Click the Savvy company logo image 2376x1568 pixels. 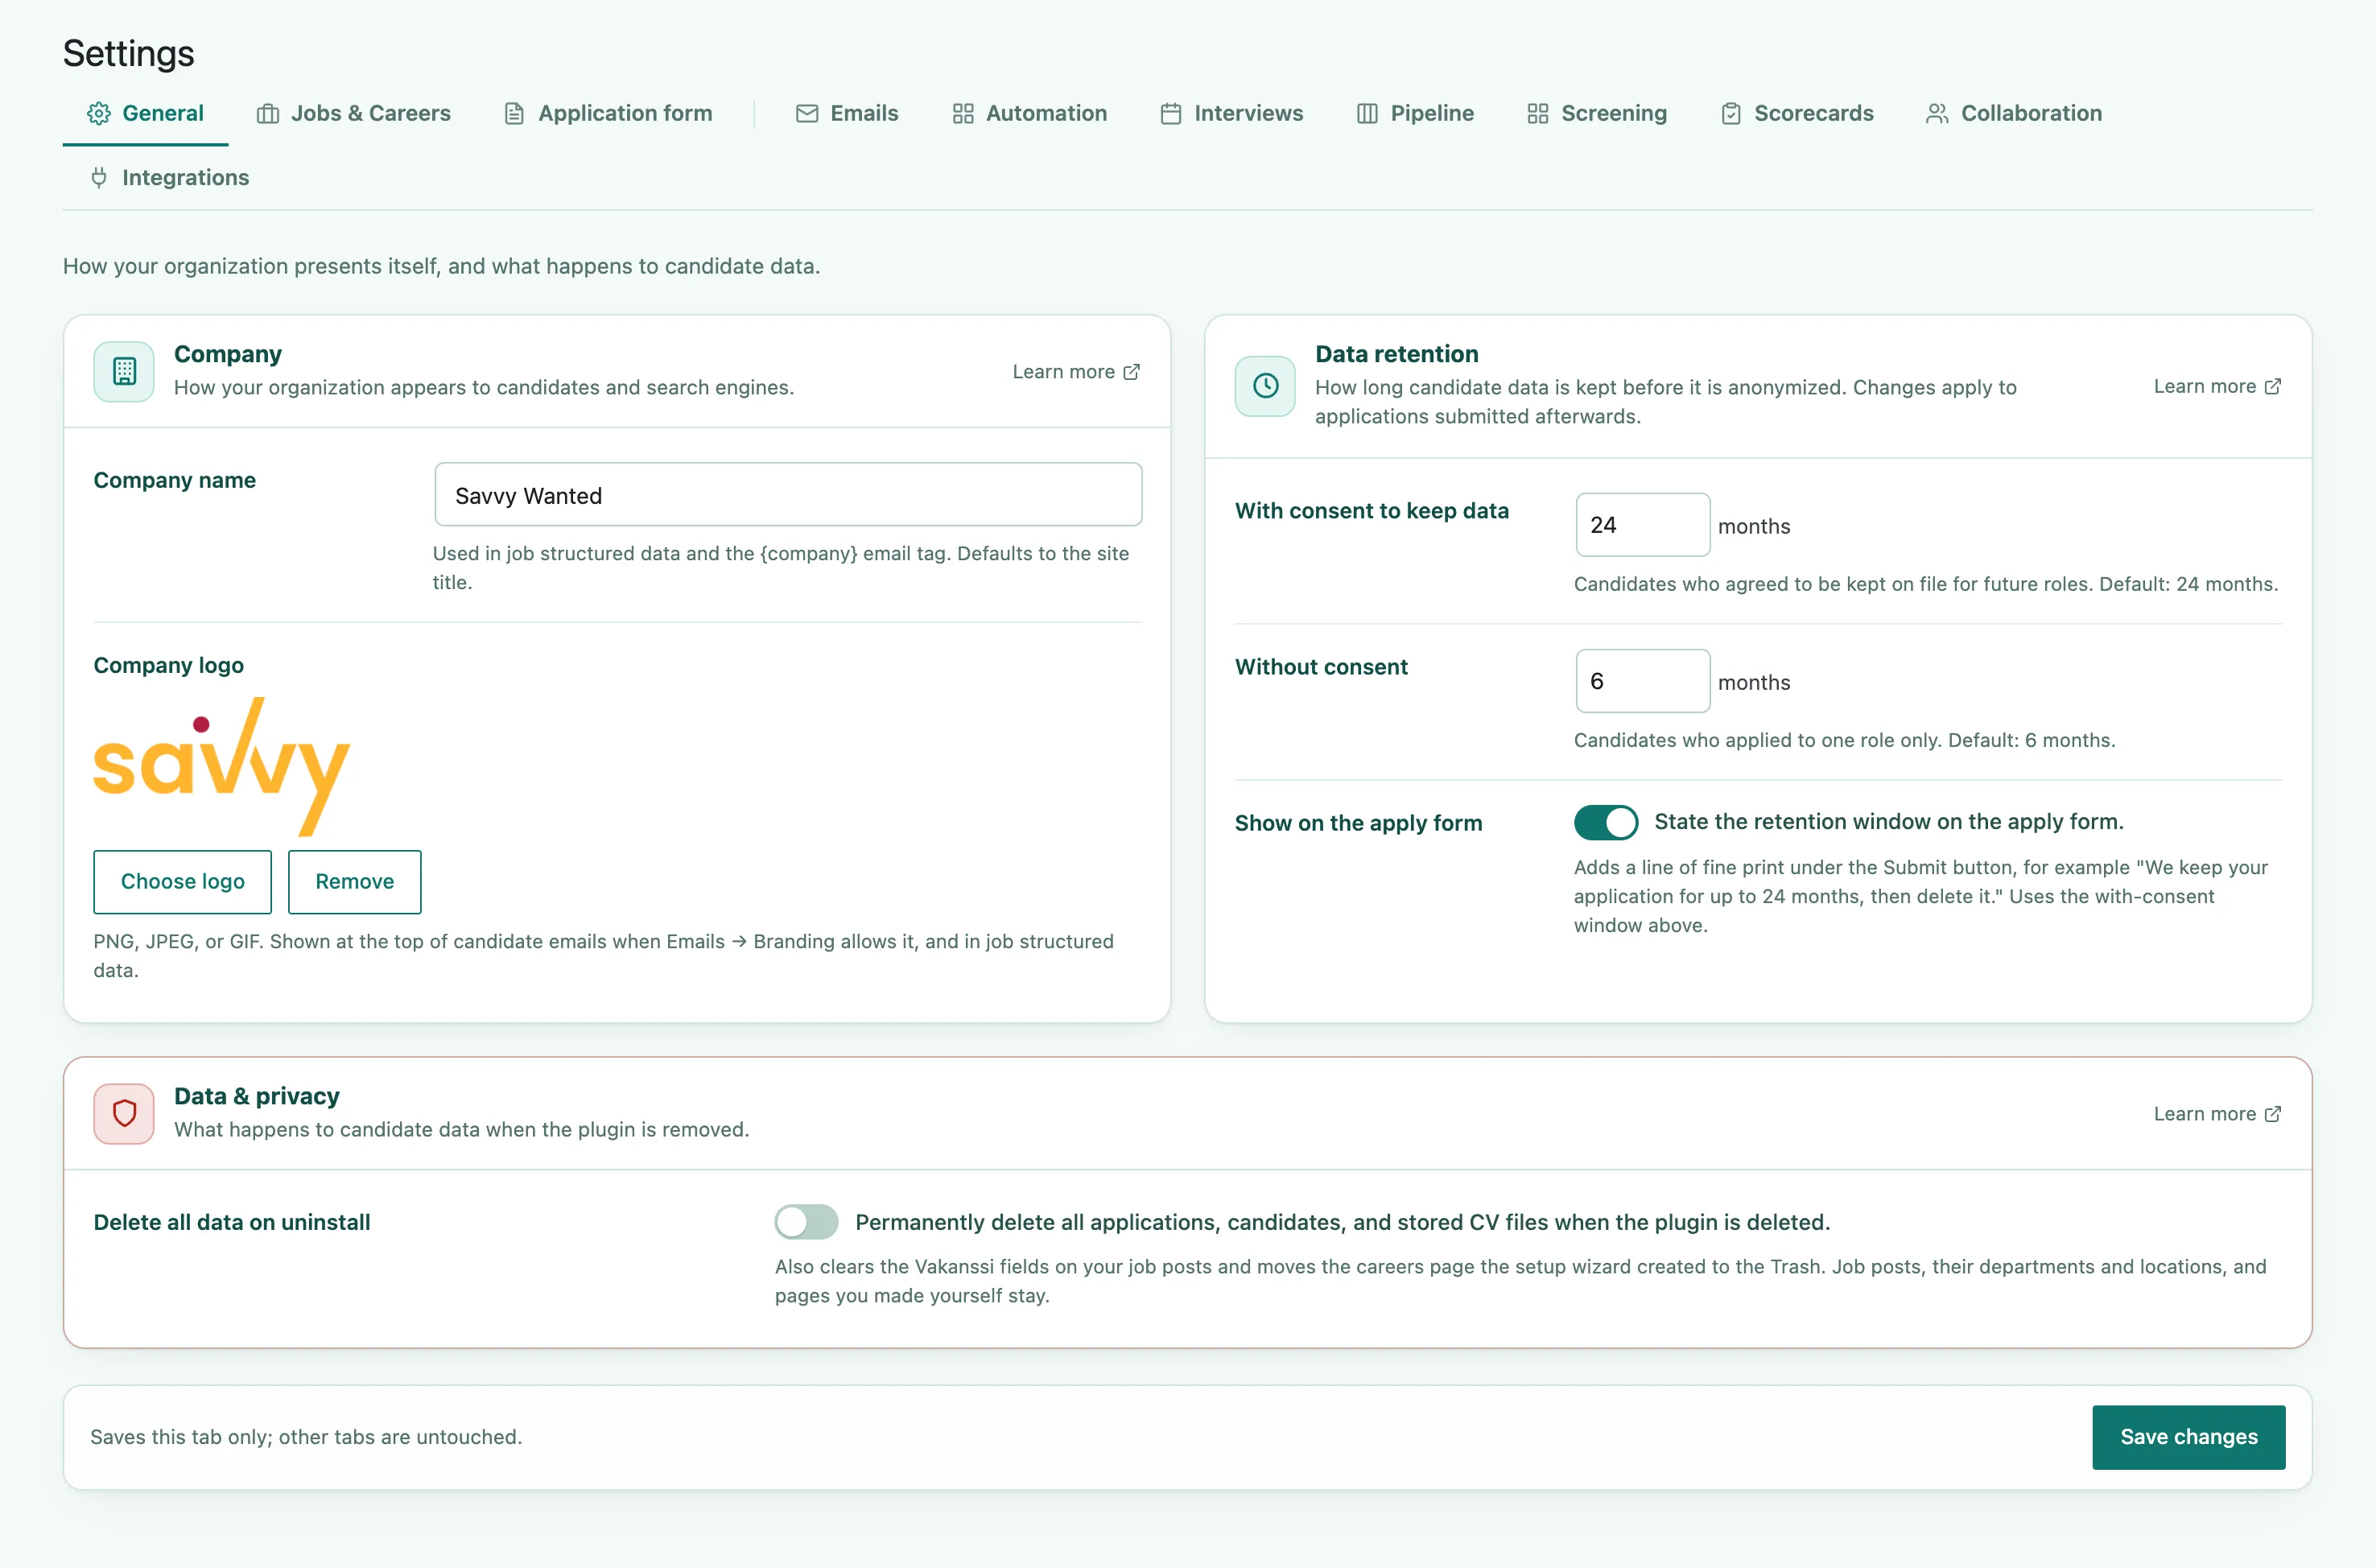[x=222, y=766]
